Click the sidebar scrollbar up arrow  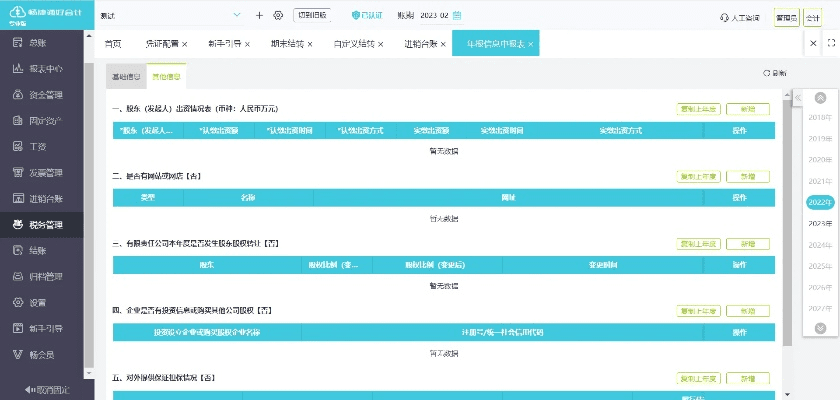[x=89, y=36]
